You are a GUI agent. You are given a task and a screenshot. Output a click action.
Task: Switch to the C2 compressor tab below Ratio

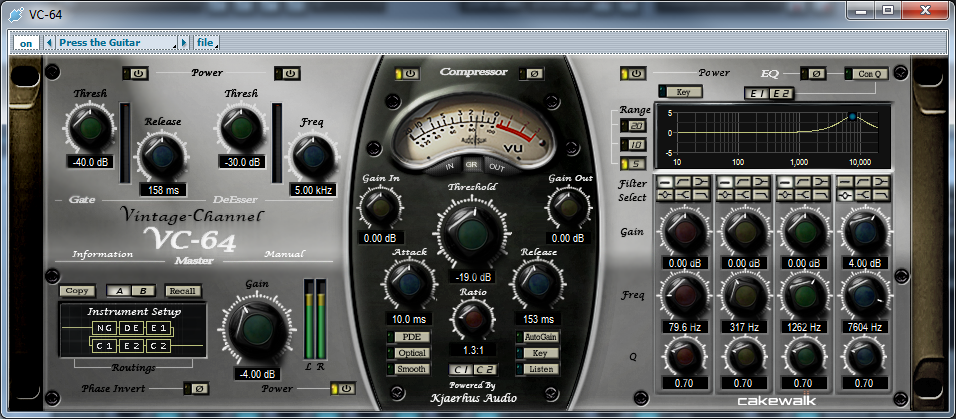pos(486,369)
